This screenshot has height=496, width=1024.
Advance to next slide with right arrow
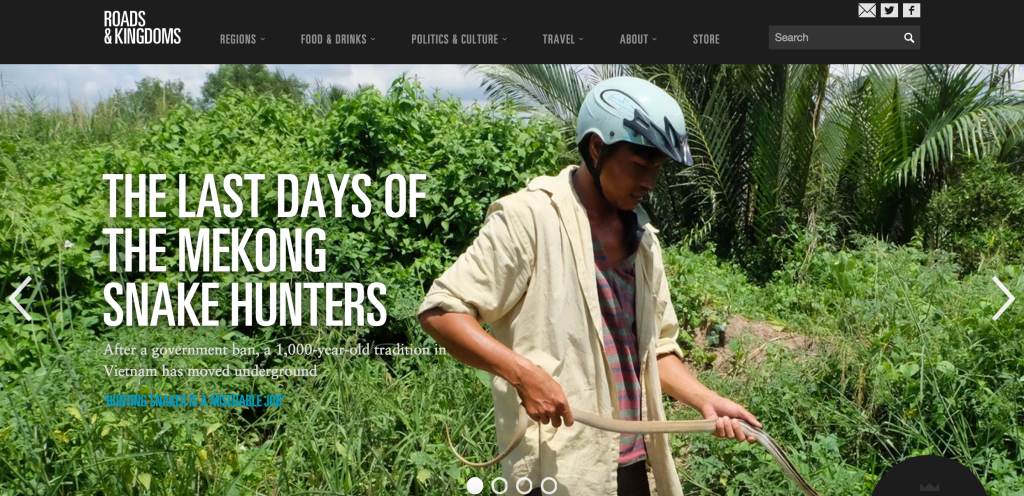(x=1003, y=298)
